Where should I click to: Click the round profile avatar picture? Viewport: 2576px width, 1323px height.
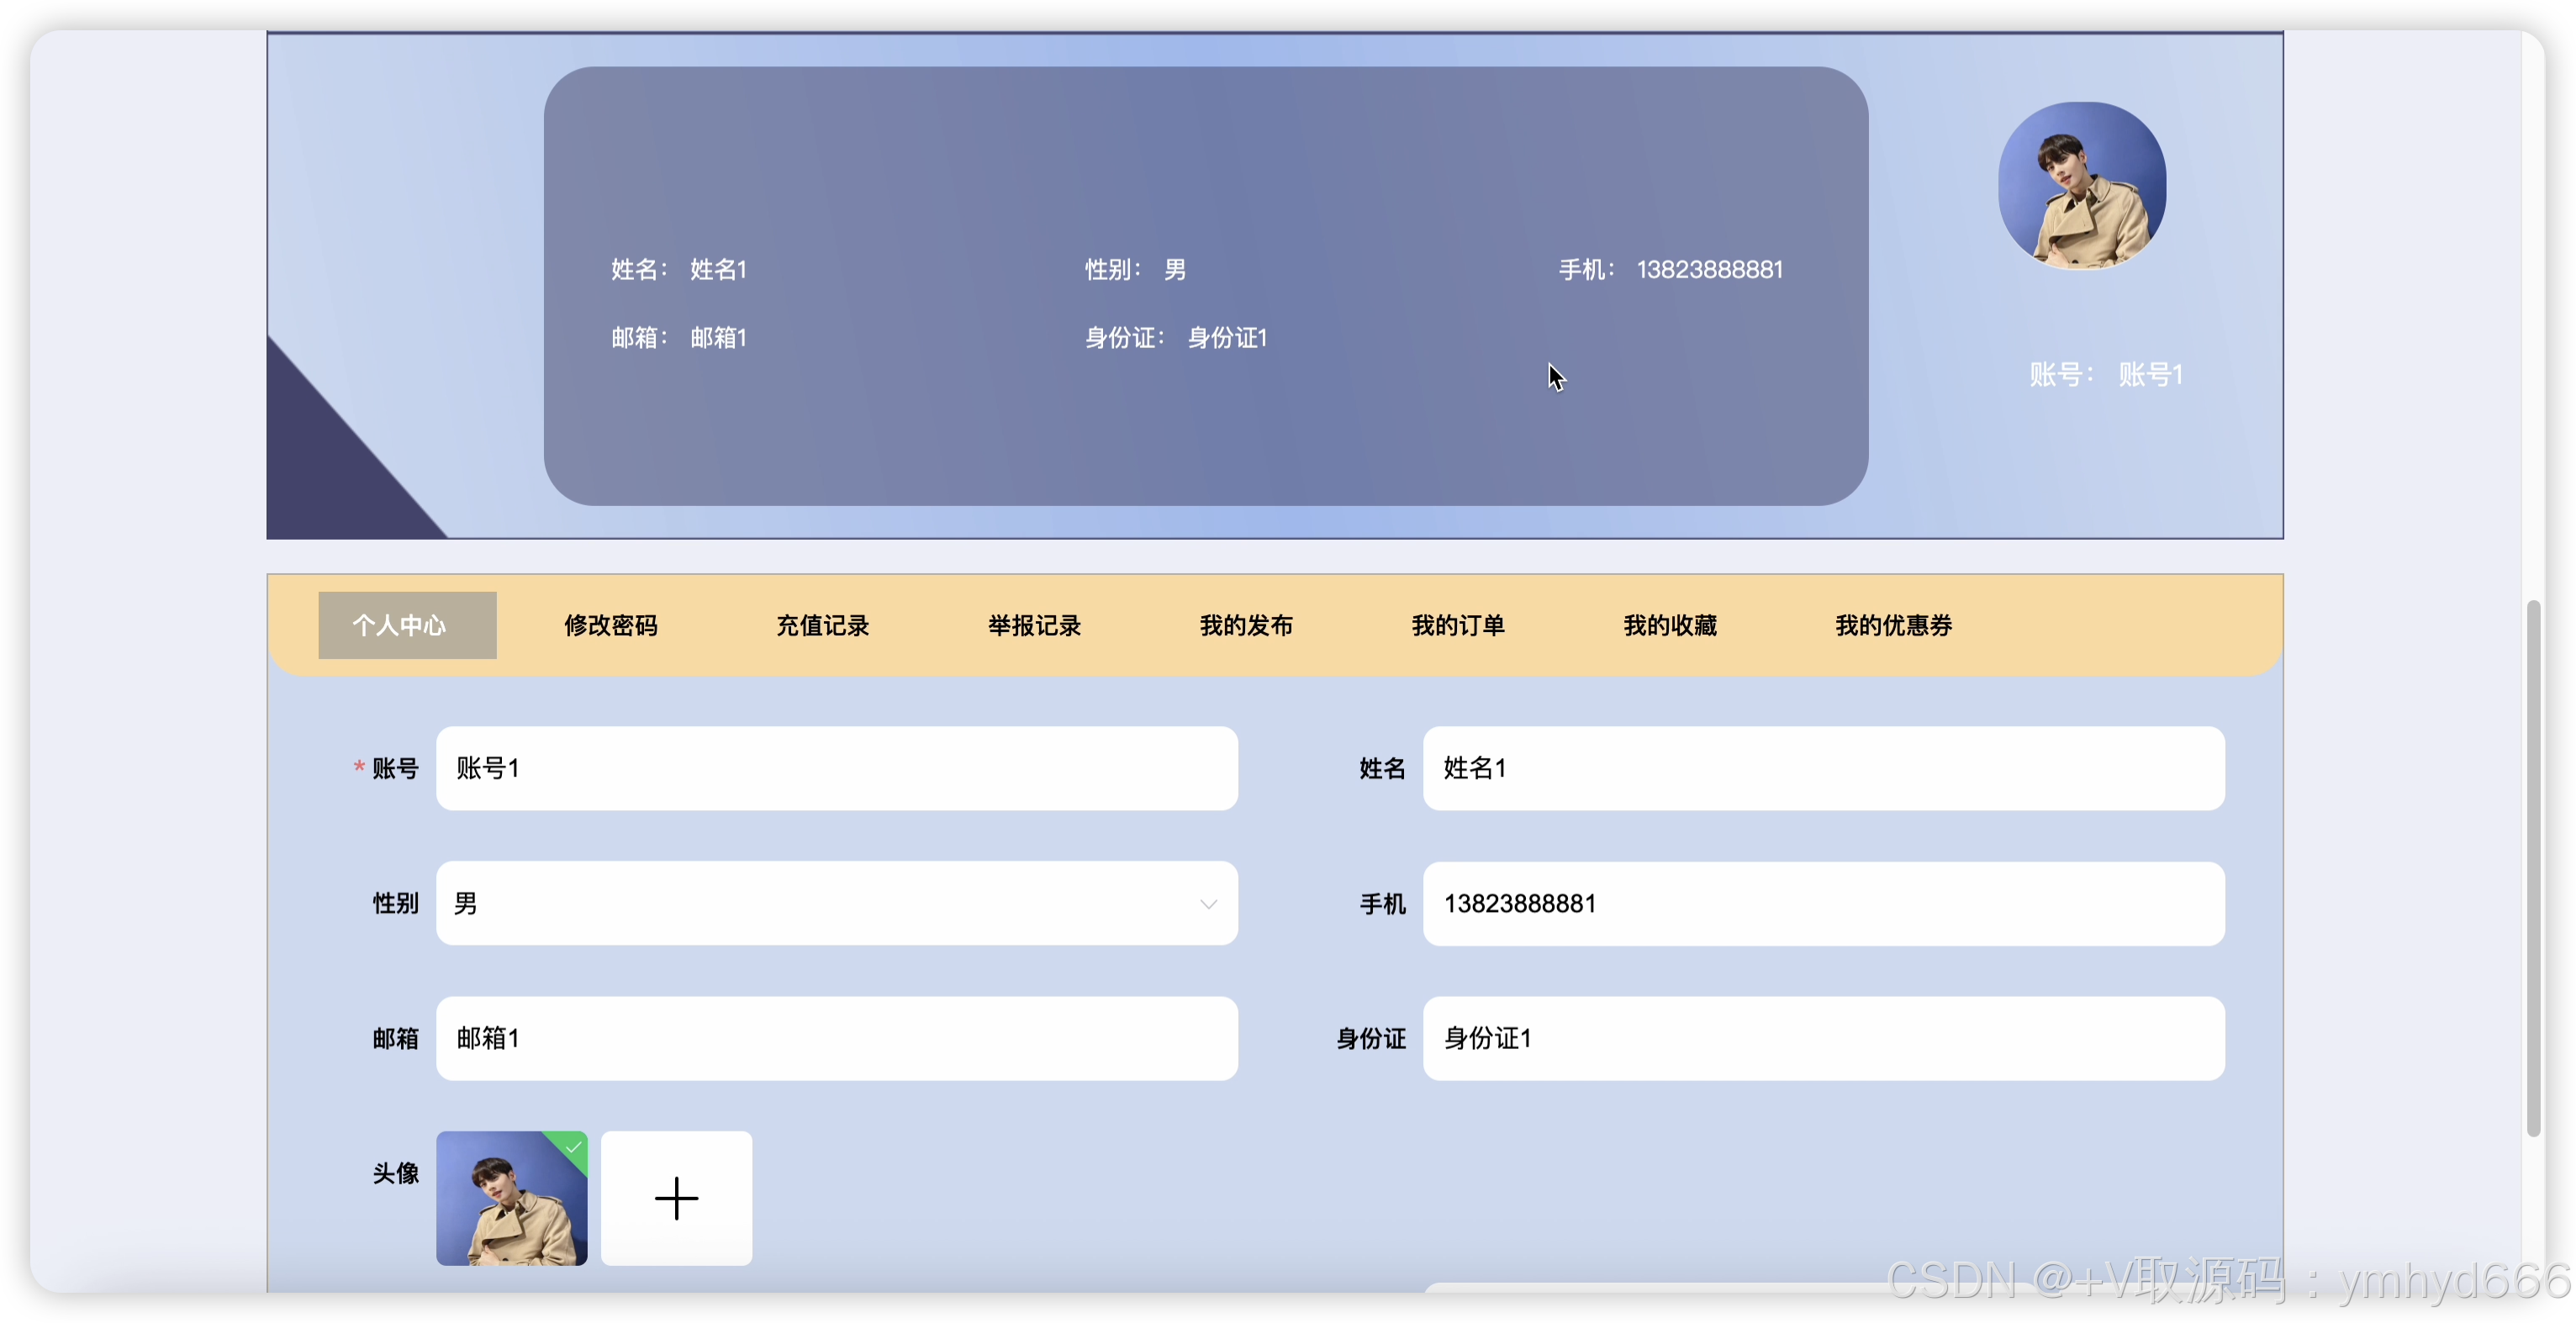pyautogui.click(x=2081, y=186)
